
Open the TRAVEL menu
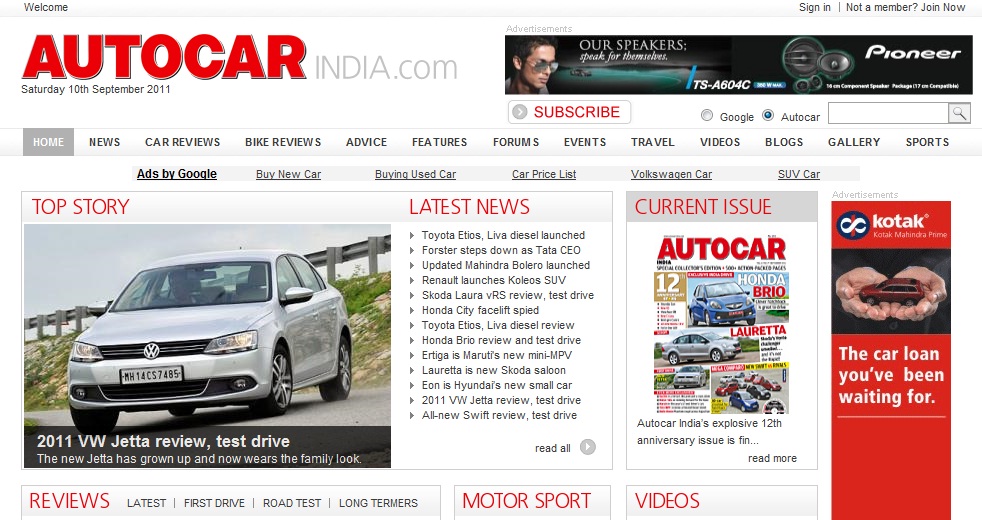click(x=653, y=142)
